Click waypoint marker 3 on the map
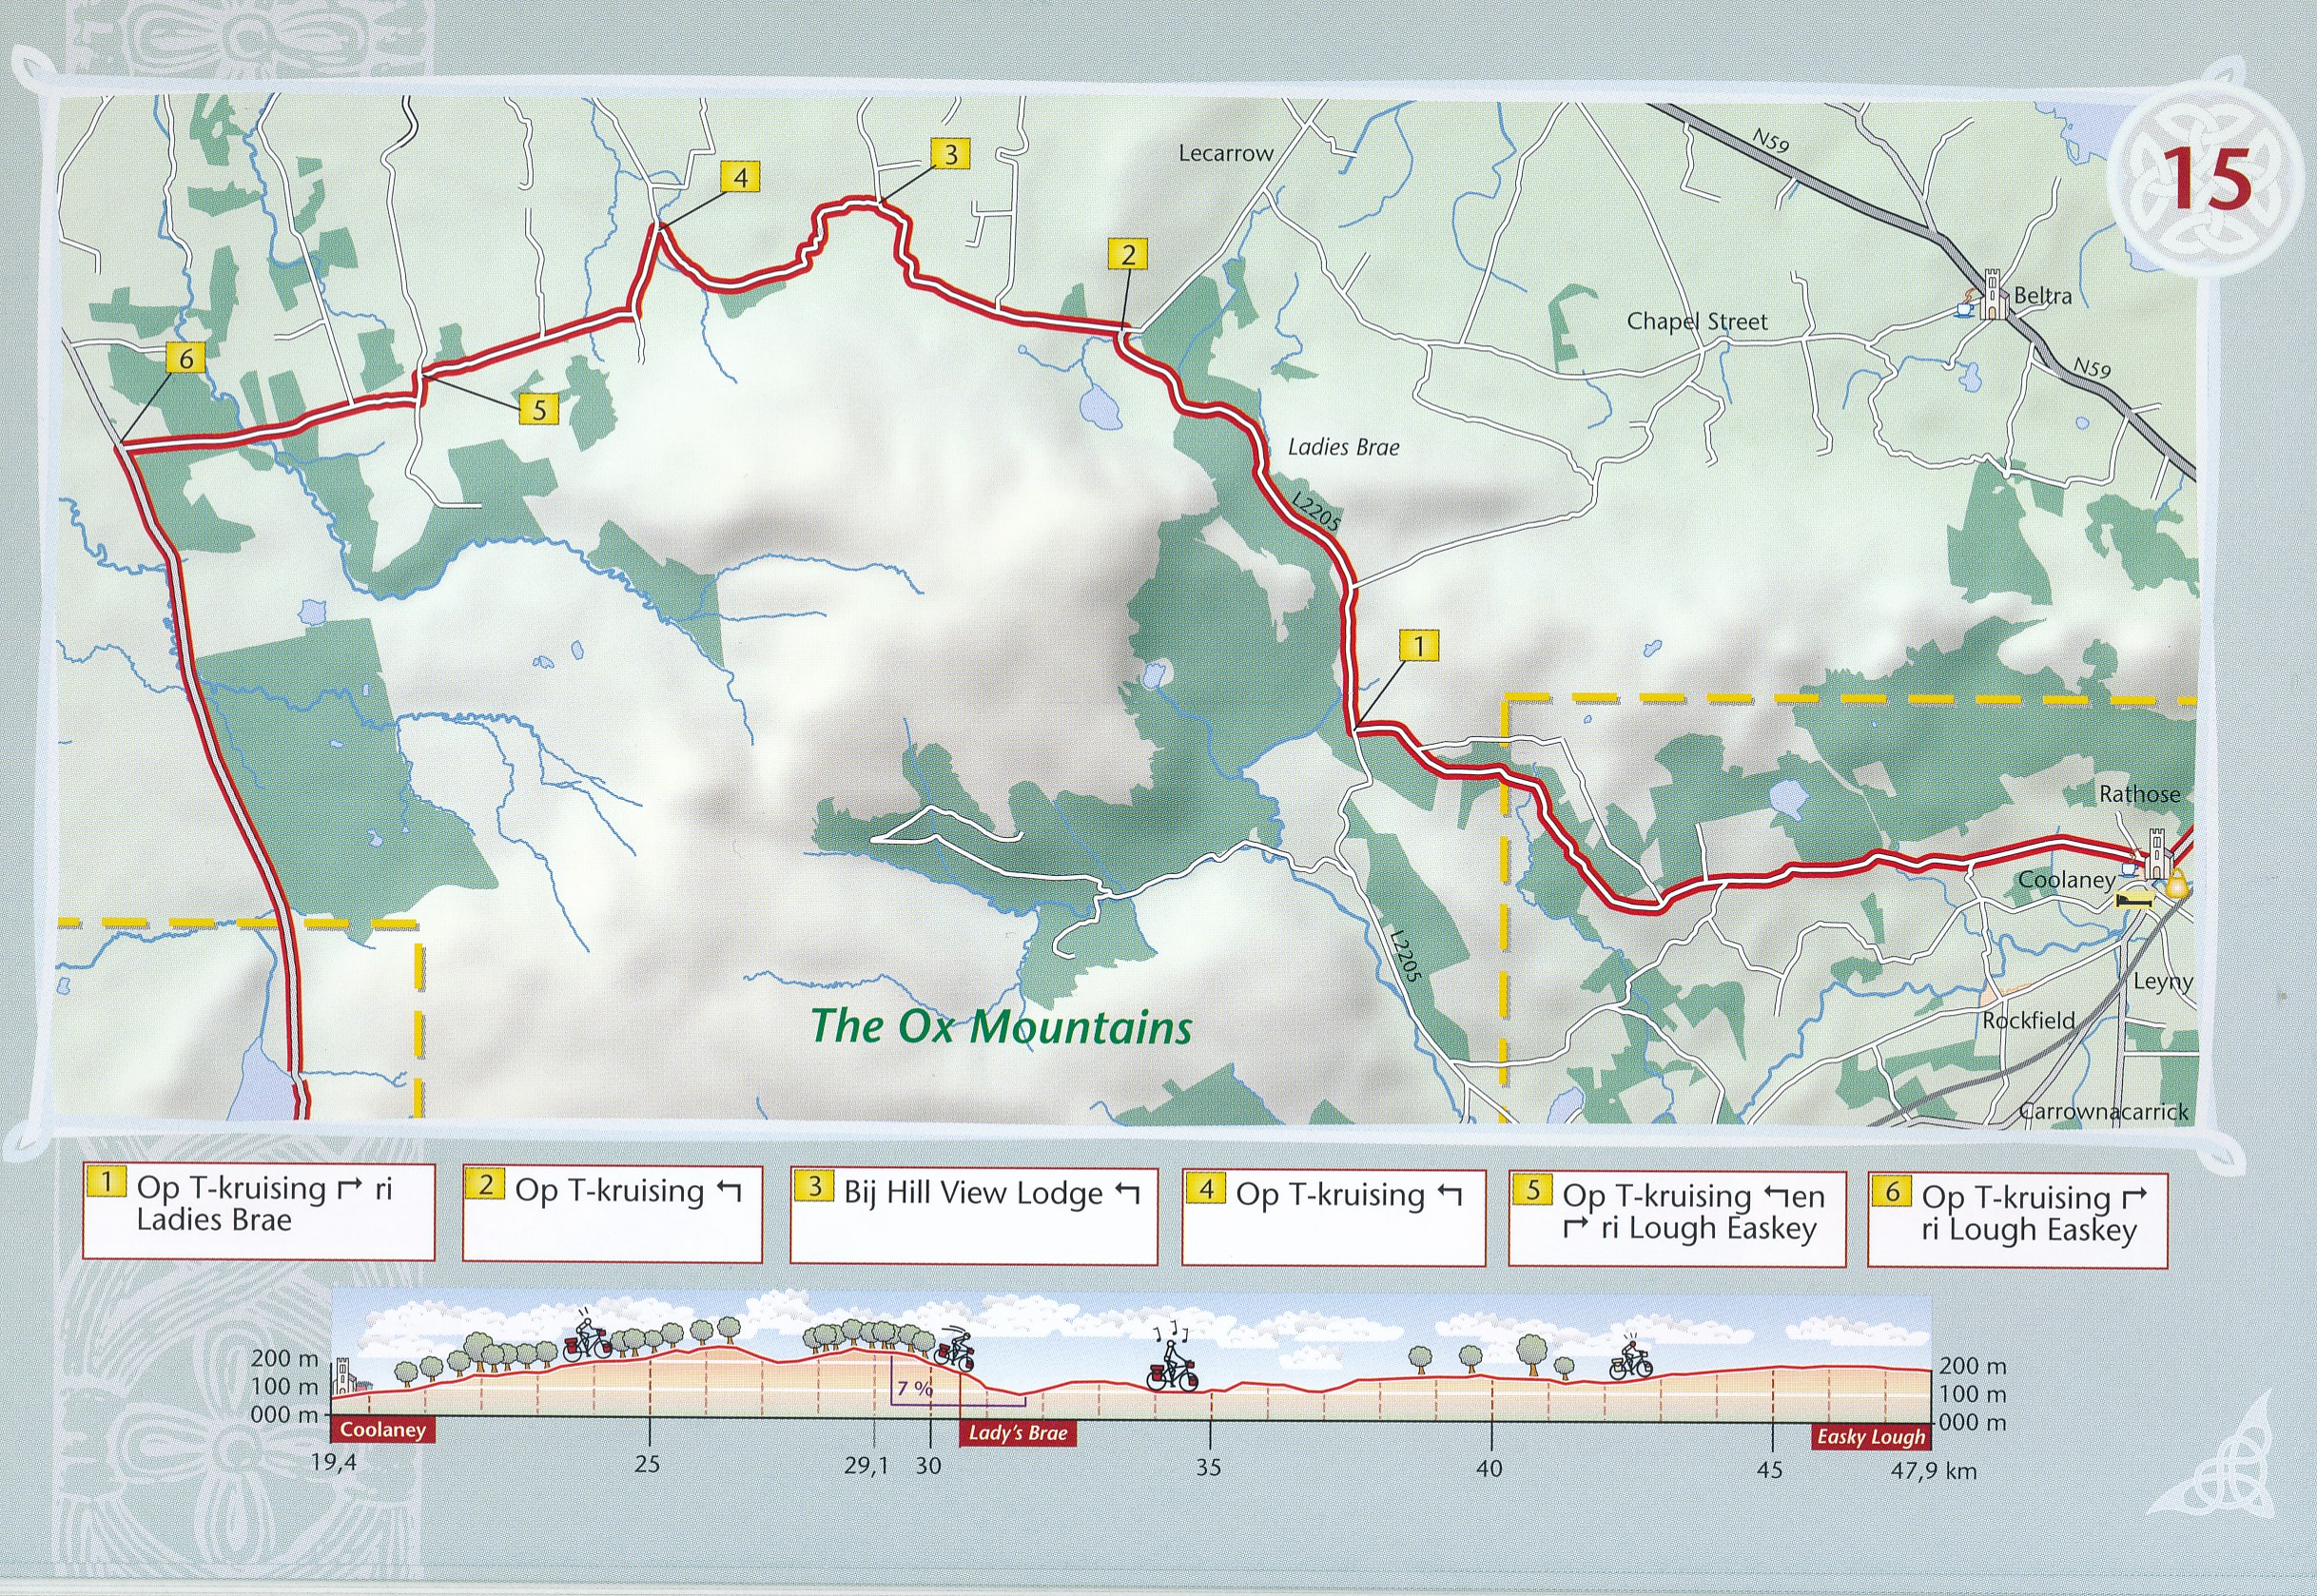This screenshot has height=1596, width=2317. [950, 154]
